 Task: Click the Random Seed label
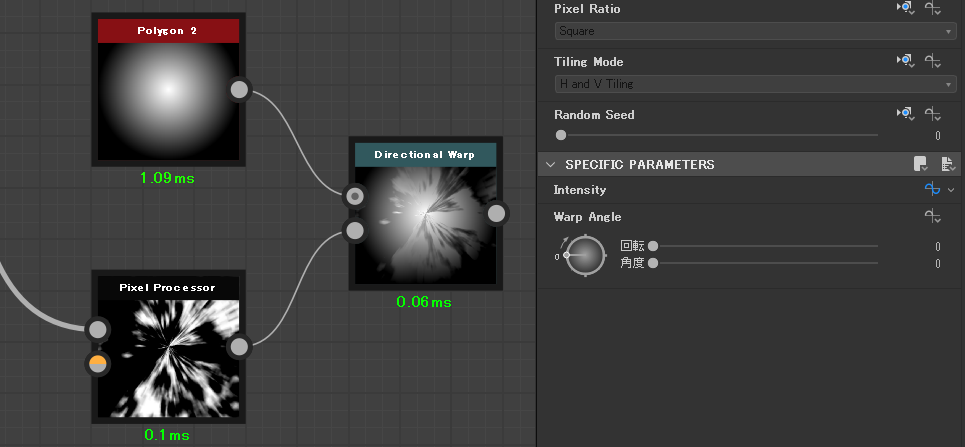(594, 115)
